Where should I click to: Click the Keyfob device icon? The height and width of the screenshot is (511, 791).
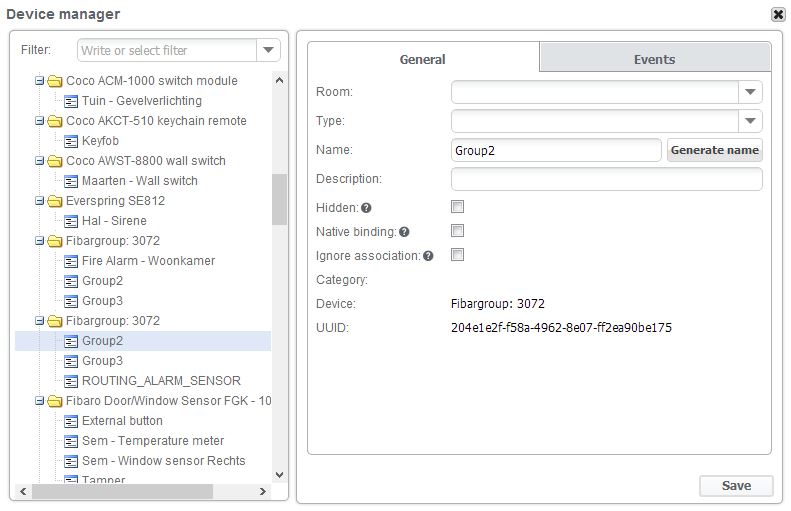click(71, 141)
